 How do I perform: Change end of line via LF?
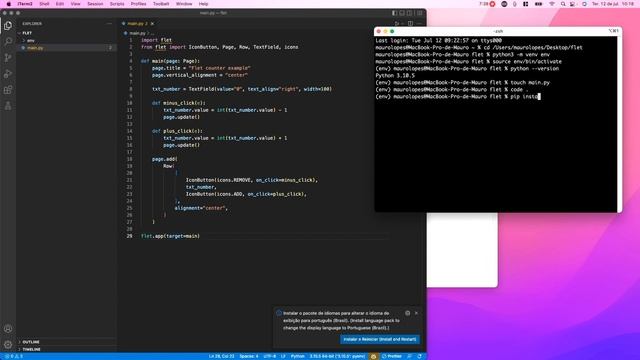click(283, 356)
